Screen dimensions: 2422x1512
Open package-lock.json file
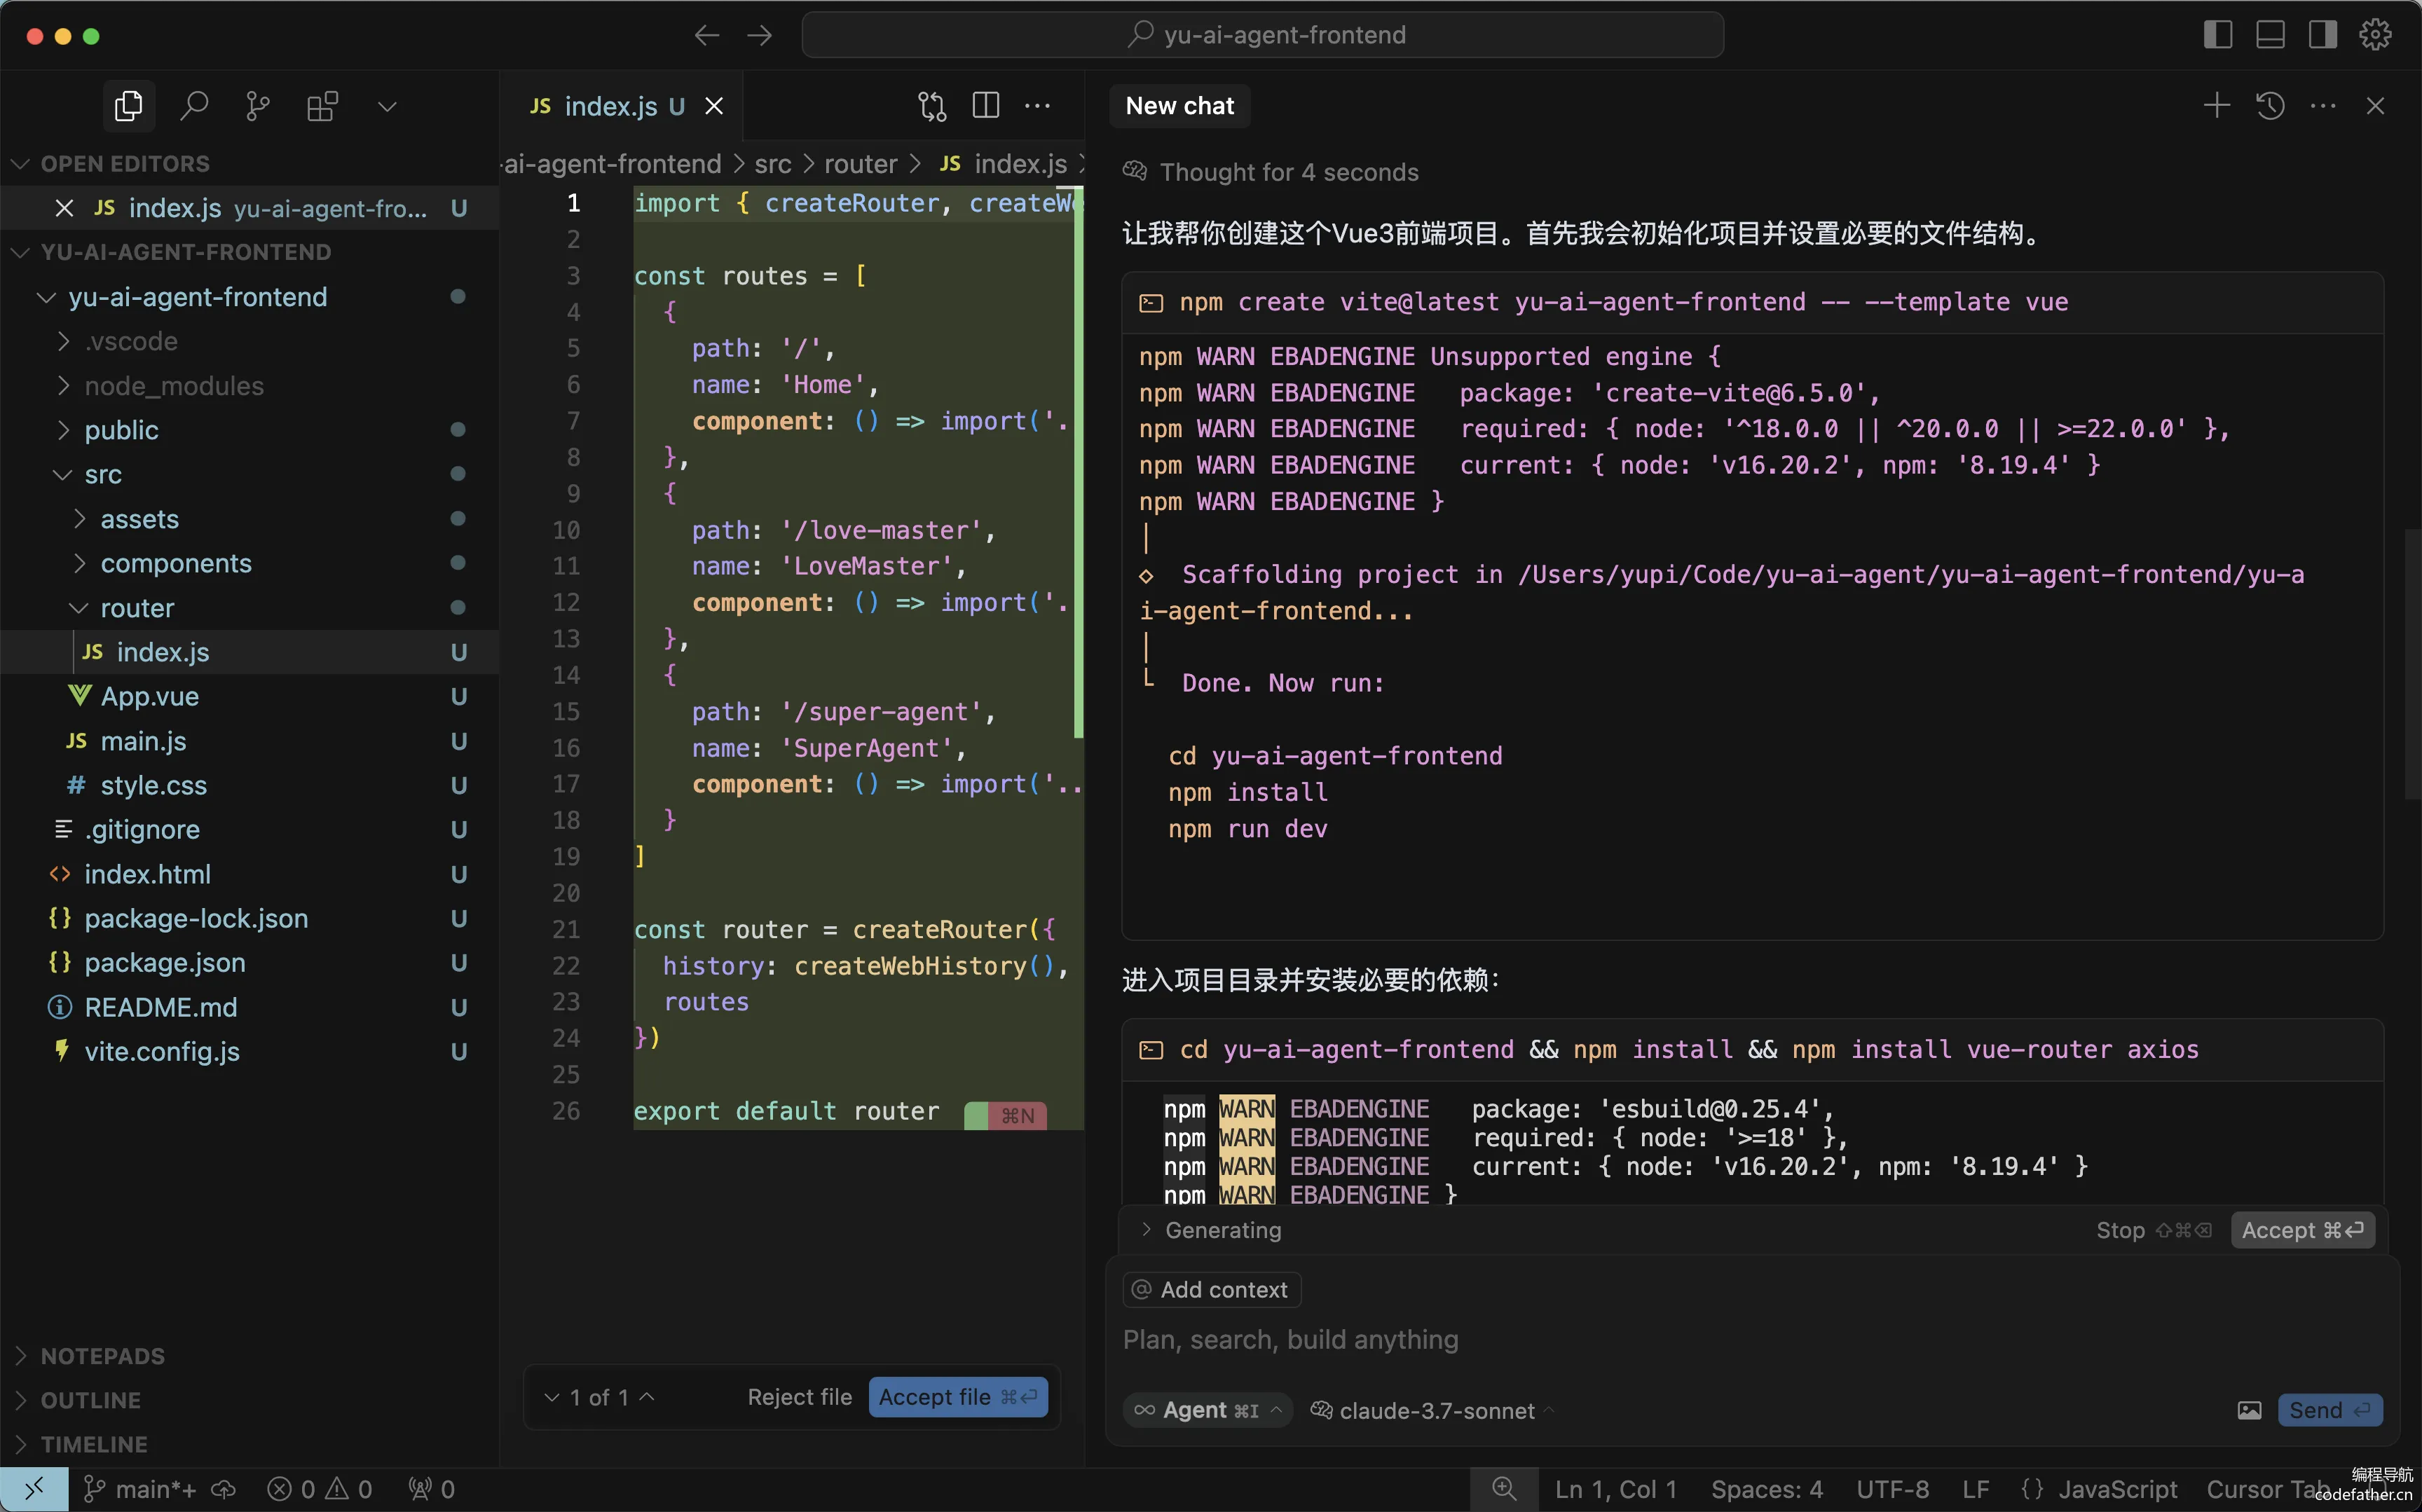[x=250, y=918]
